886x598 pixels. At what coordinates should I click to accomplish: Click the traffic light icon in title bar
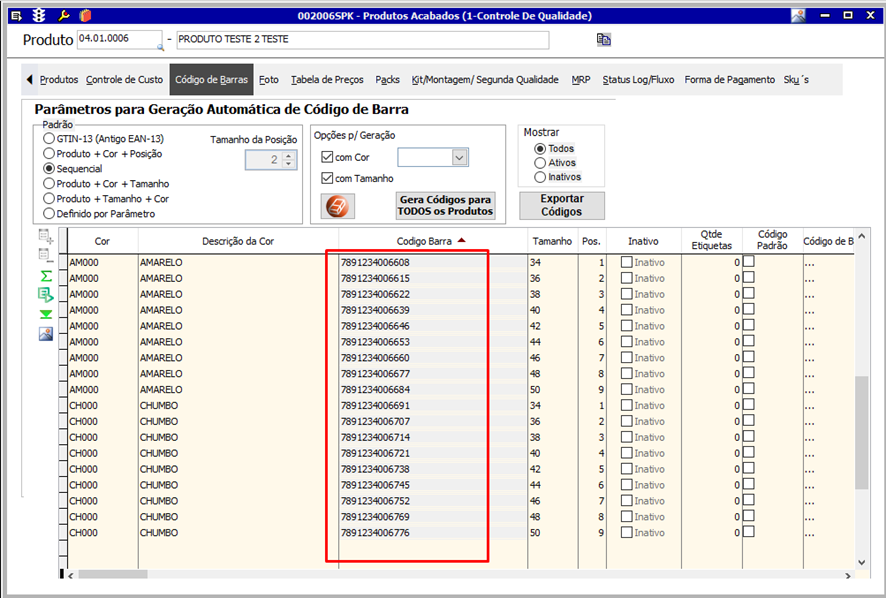tap(39, 16)
